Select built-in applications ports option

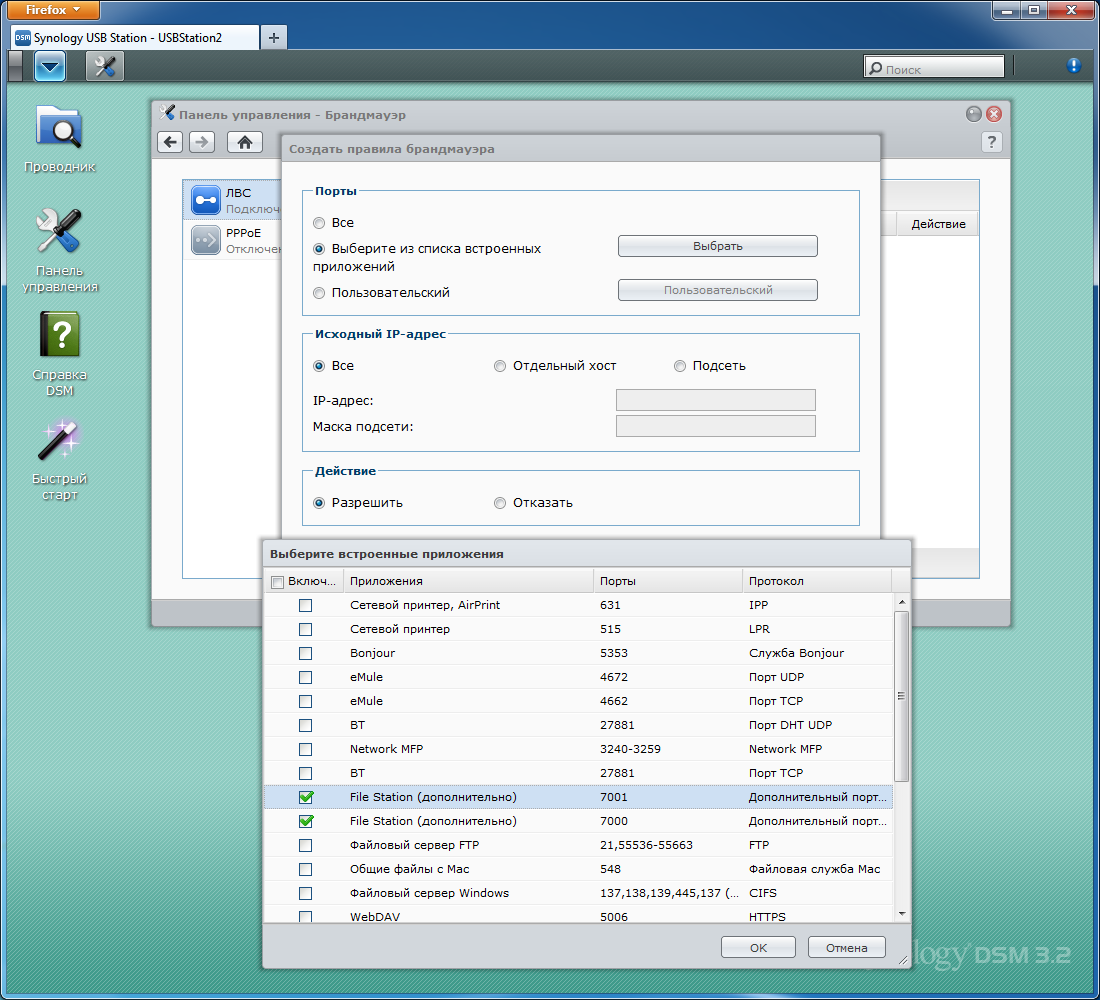click(319, 249)
